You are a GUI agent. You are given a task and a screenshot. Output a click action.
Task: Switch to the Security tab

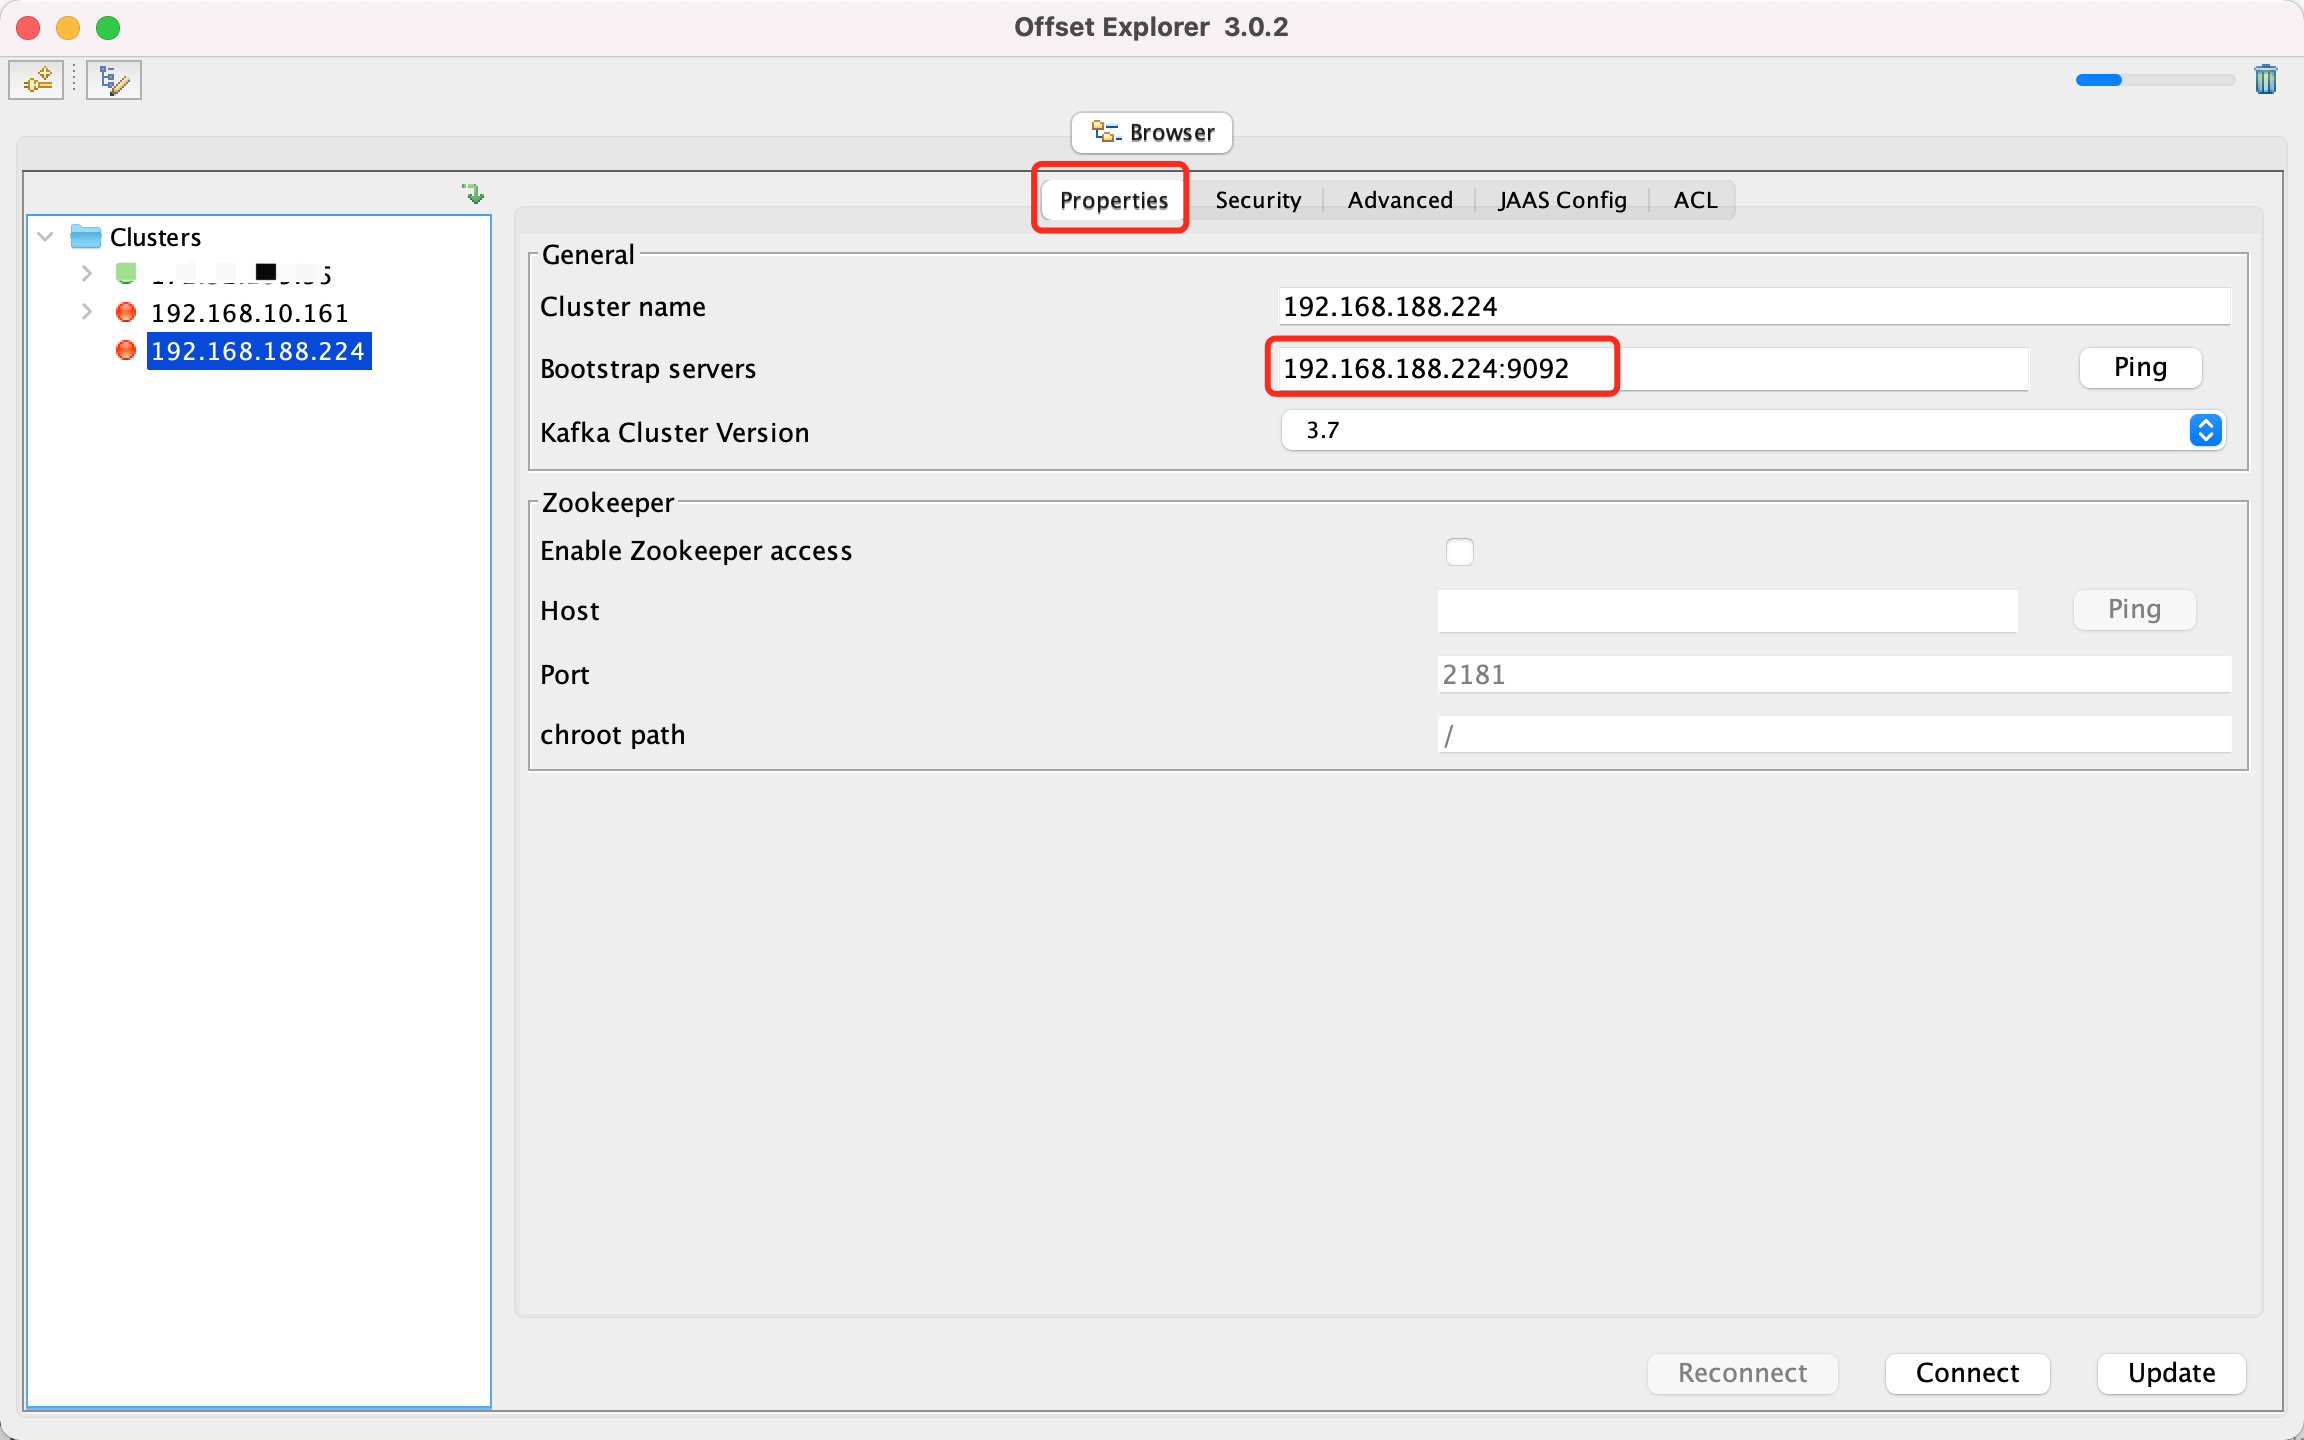(x=1257, y=200)
